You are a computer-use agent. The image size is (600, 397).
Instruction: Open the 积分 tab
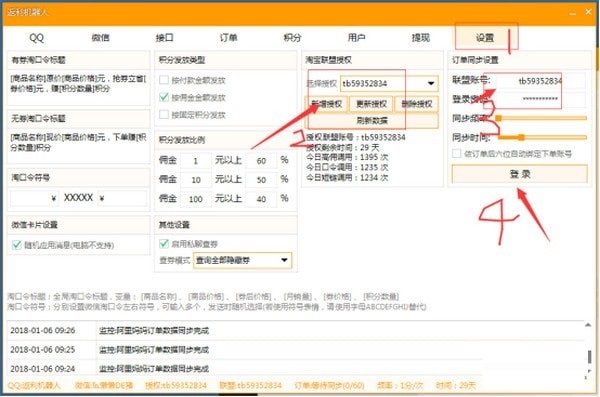pos(292,38)
